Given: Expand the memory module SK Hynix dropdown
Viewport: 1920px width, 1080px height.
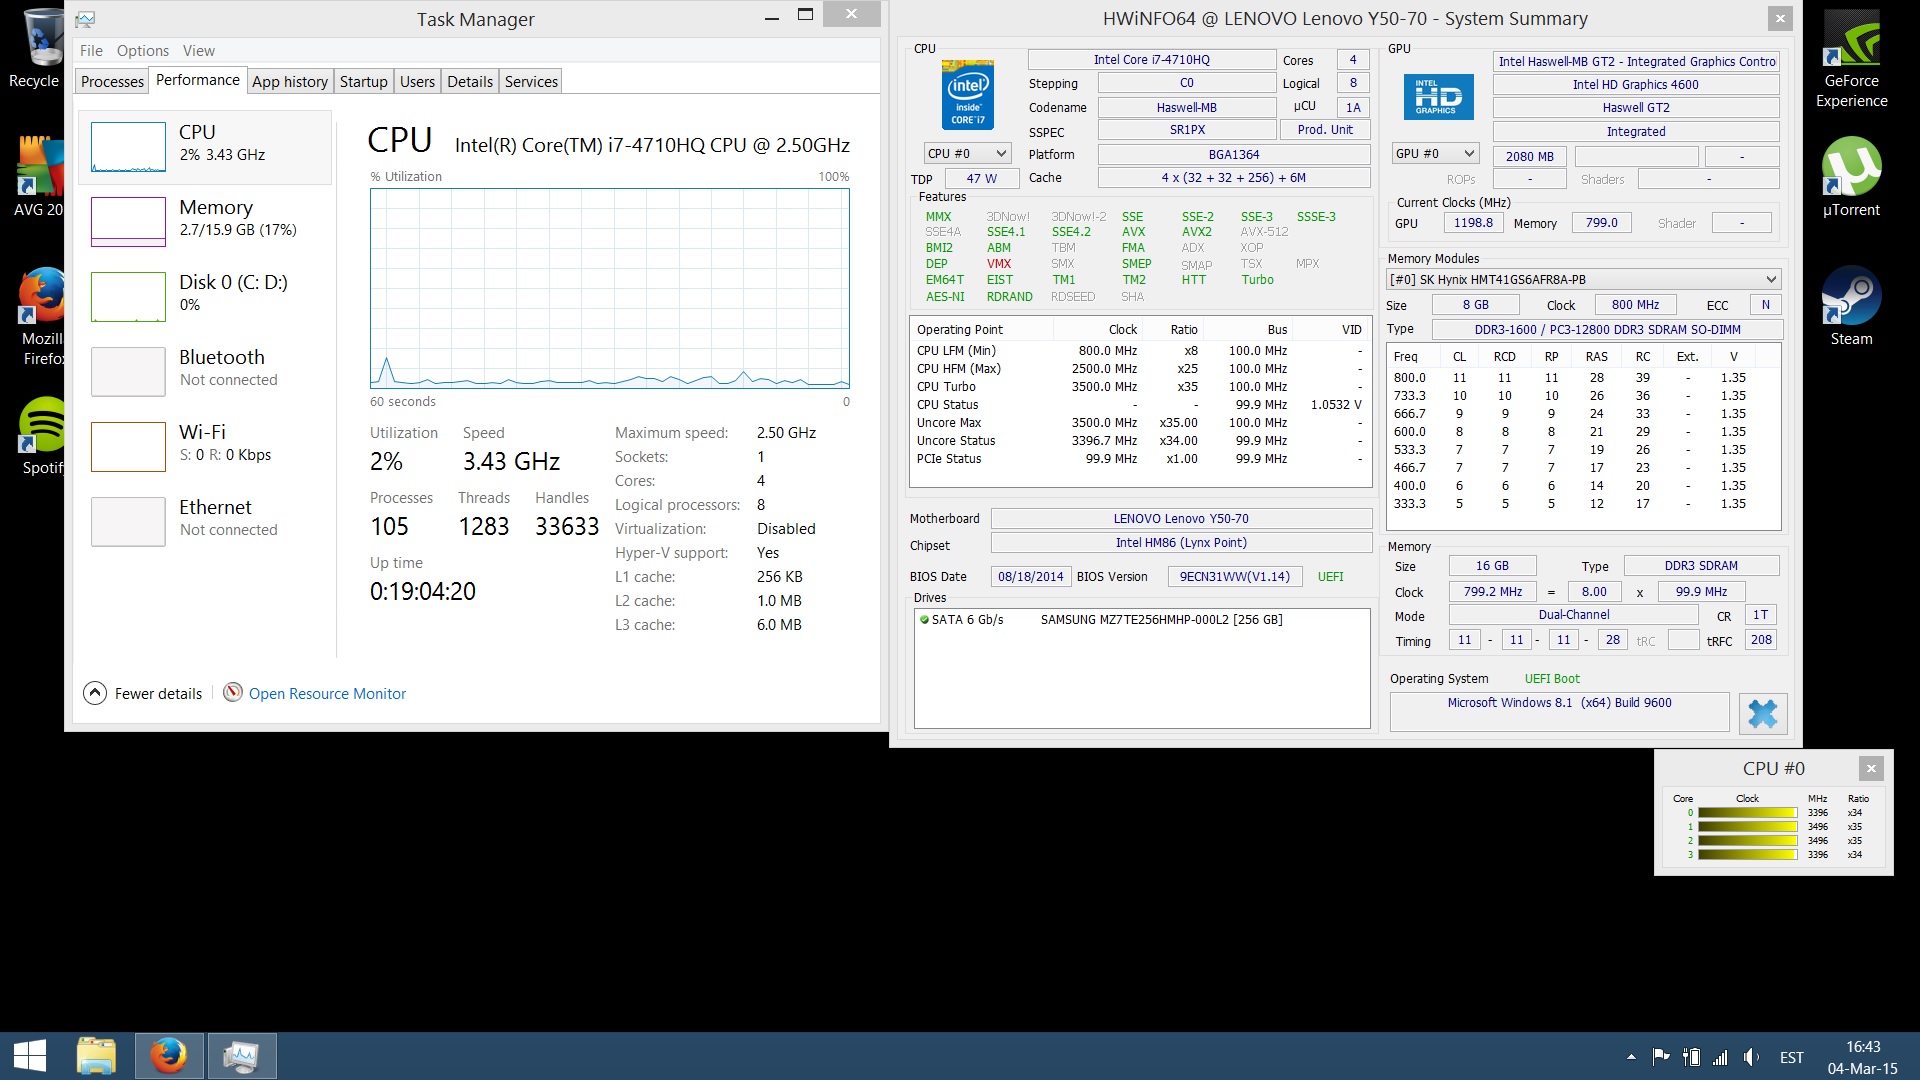Looking at the screenshot, I should [x=1584, y=279].
